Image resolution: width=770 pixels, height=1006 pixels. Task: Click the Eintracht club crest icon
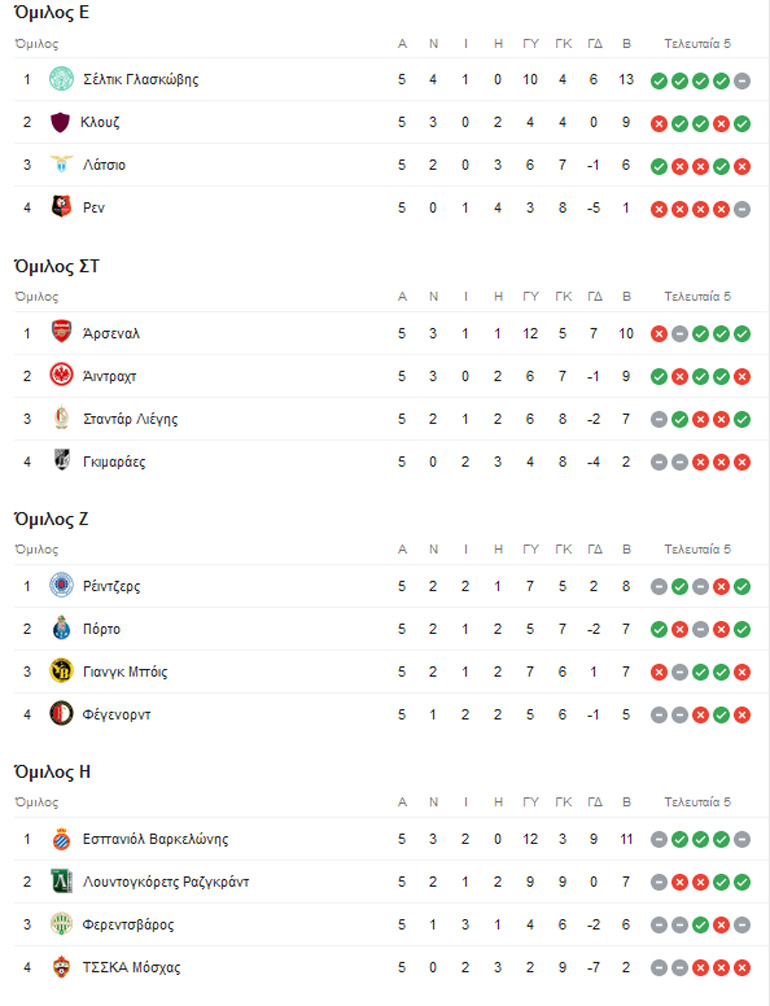62,376
